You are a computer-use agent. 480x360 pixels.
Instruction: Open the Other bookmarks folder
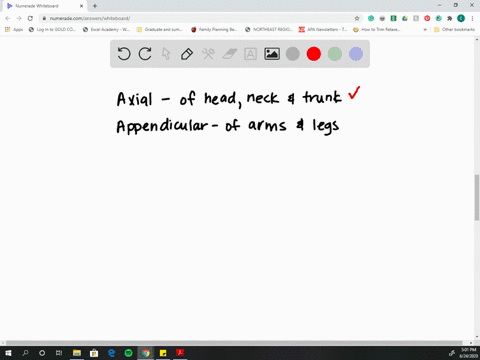455,29
